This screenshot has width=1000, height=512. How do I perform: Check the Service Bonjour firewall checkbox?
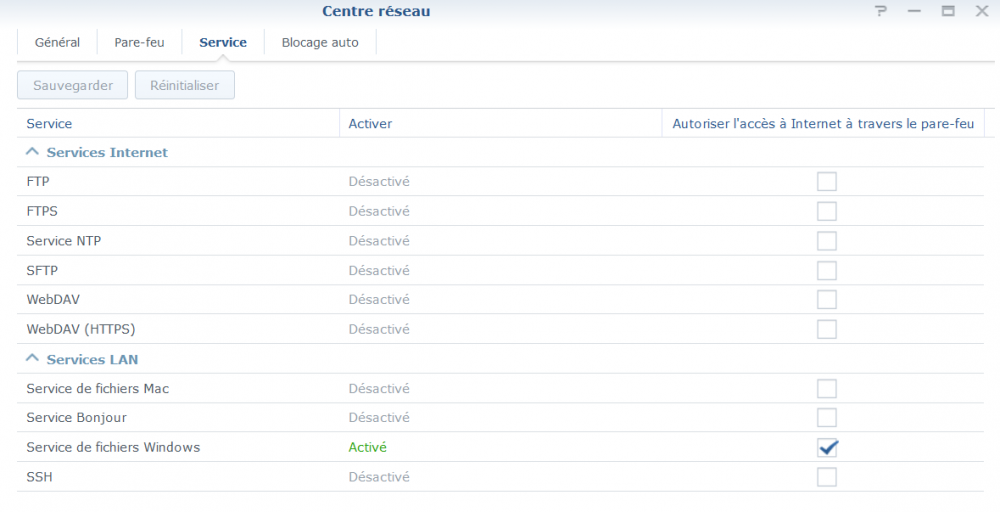(827, 418)
